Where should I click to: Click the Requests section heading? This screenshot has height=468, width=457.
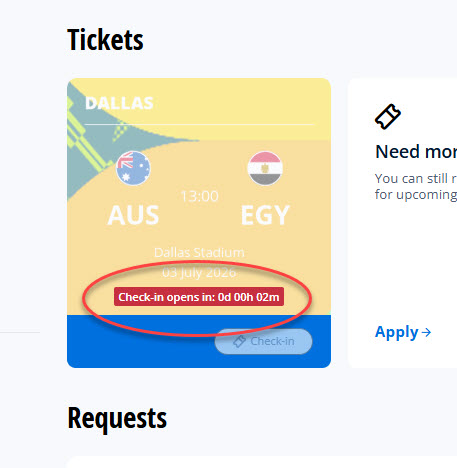pyautogui.click(x=117, y=418)
